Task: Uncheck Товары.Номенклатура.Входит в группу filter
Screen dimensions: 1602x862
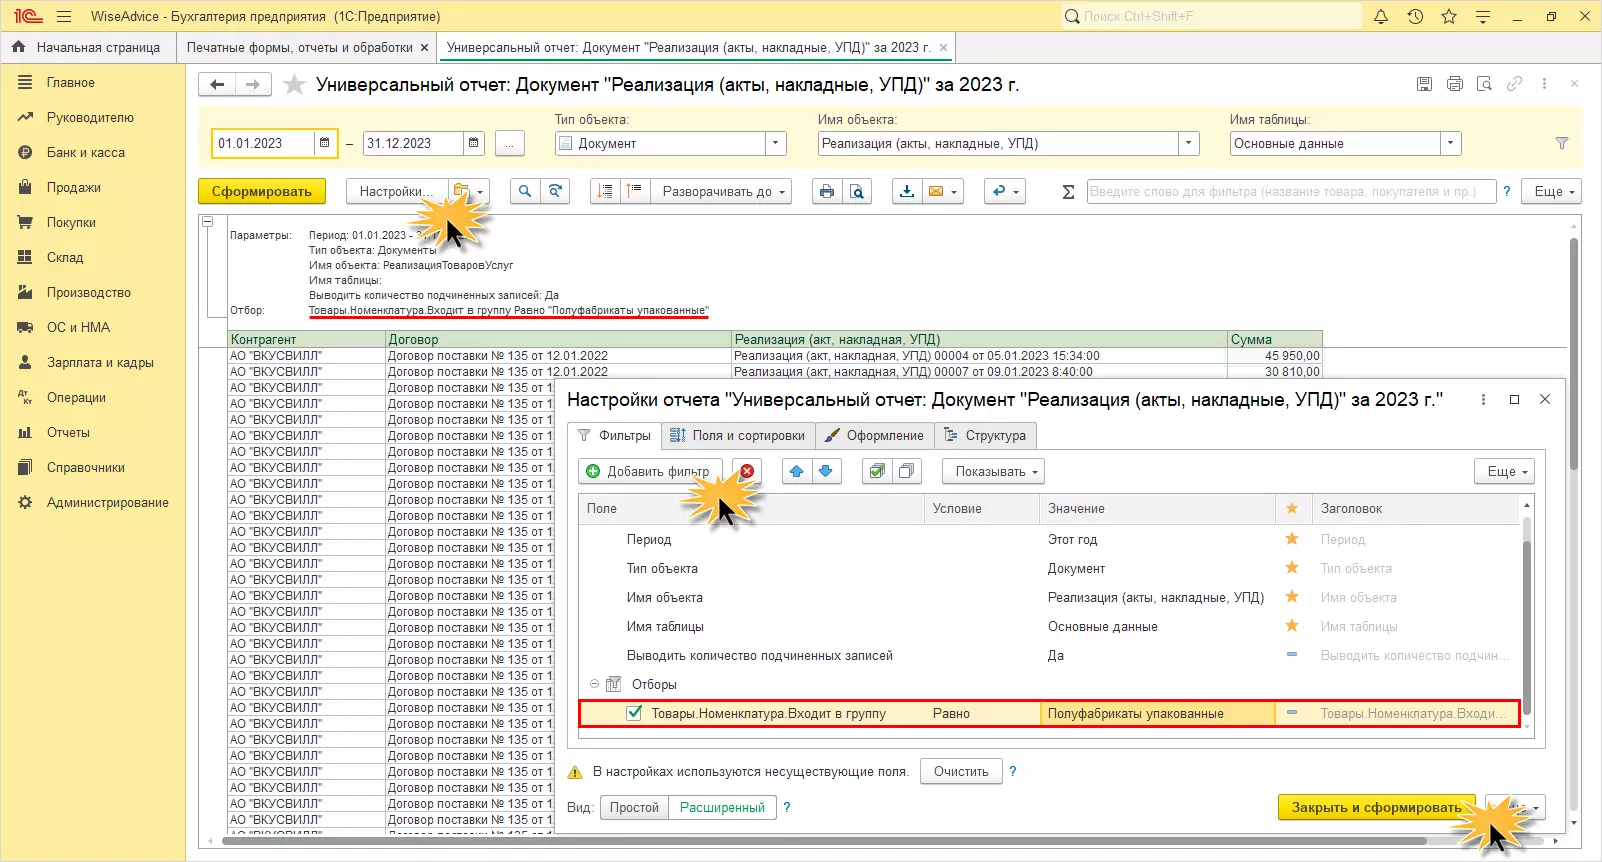Action: (634, 713)
